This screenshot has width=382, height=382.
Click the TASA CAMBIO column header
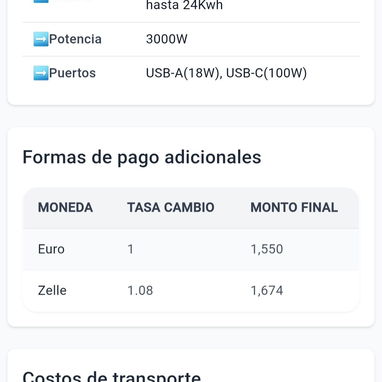point(171,208)
